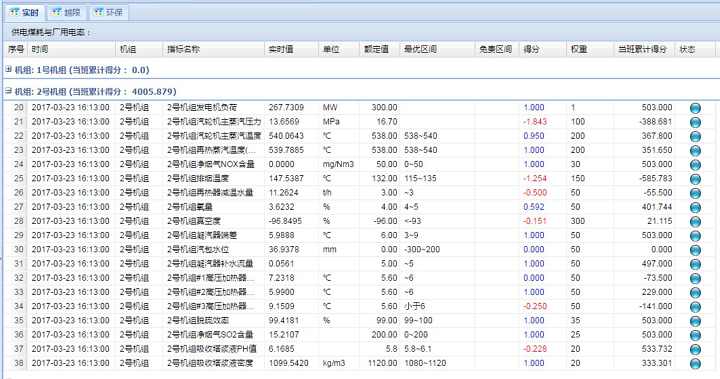Click status indicator for row 34 #3高压加热器
The width and height of the screenshot is (720, 379).
coord(695,307)
